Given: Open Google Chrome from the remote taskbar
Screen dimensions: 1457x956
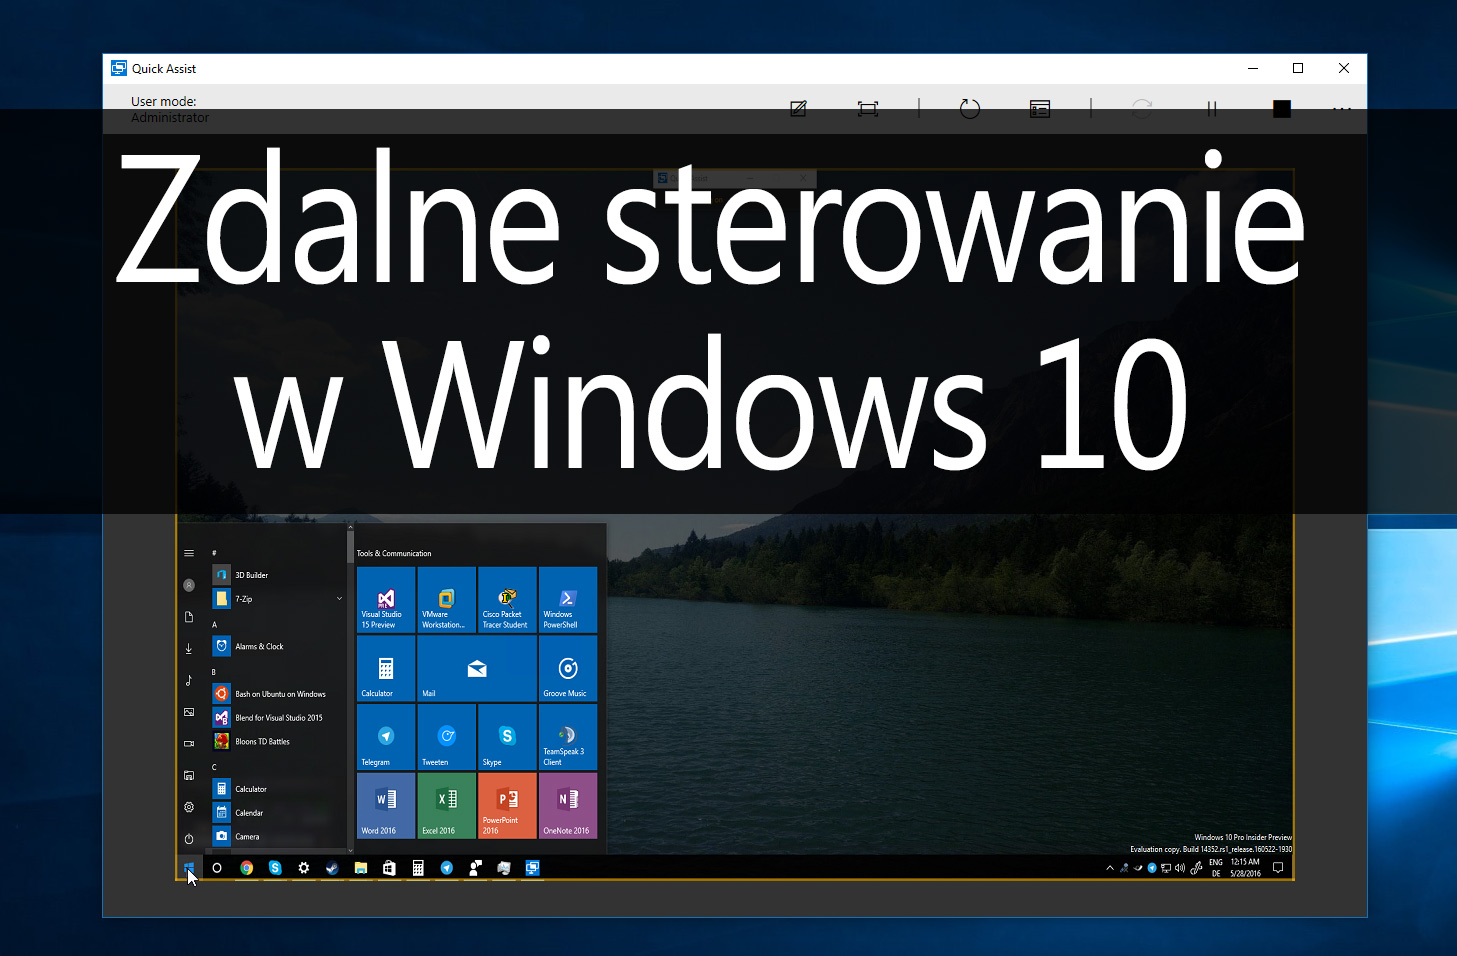Looking at the screenshot, I should click(x=246, y=868).
